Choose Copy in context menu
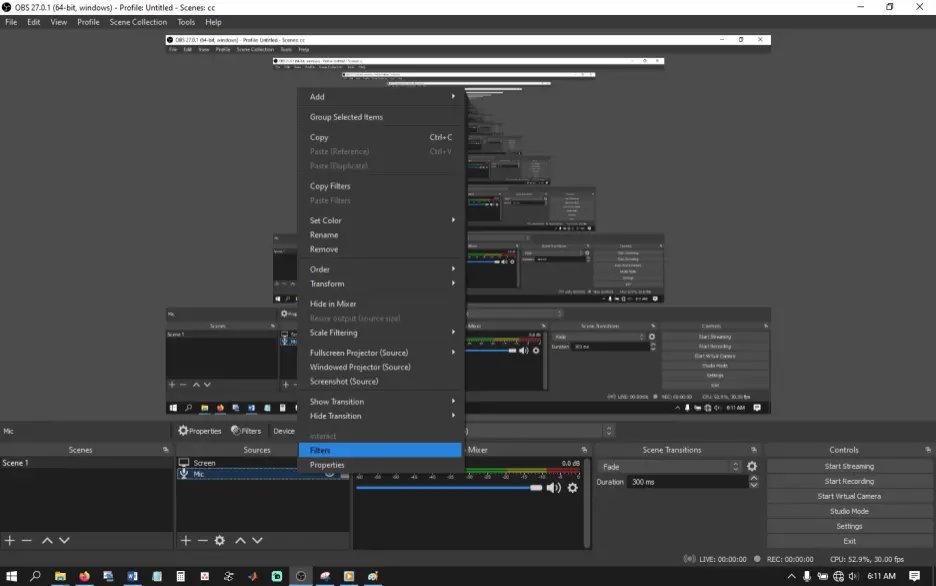Image resolution: width=936 pixels, height=586 pixels. 380,137
